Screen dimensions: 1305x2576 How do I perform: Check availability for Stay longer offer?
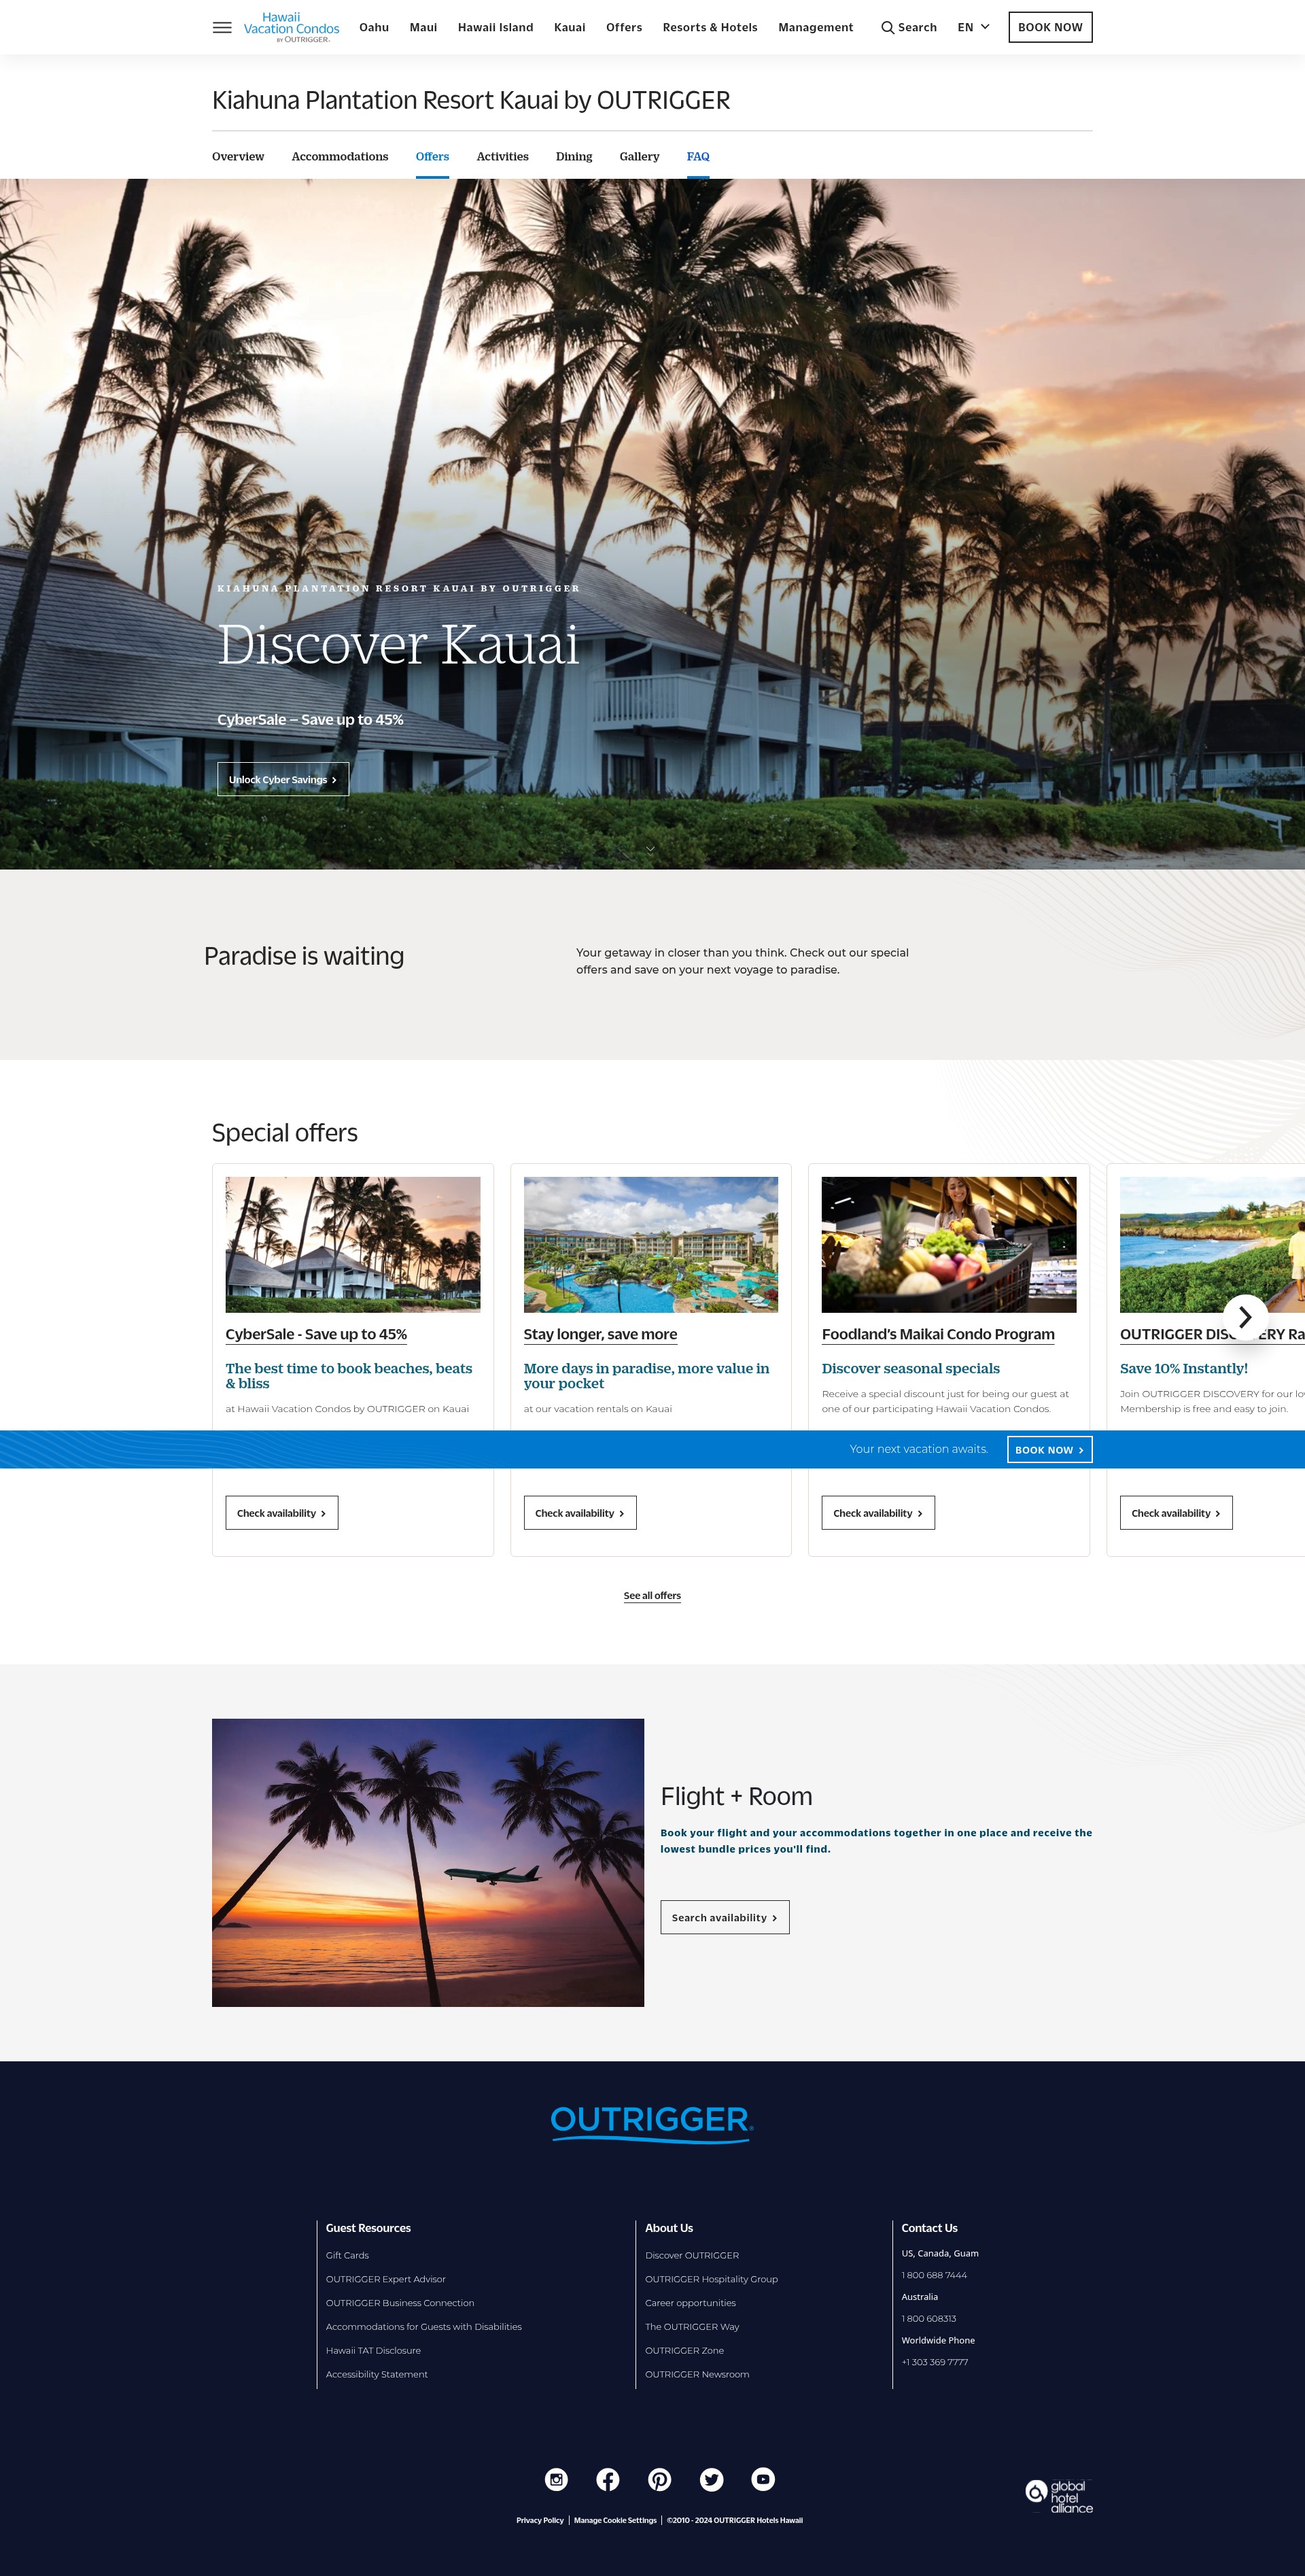click(x=580, y=1512)
